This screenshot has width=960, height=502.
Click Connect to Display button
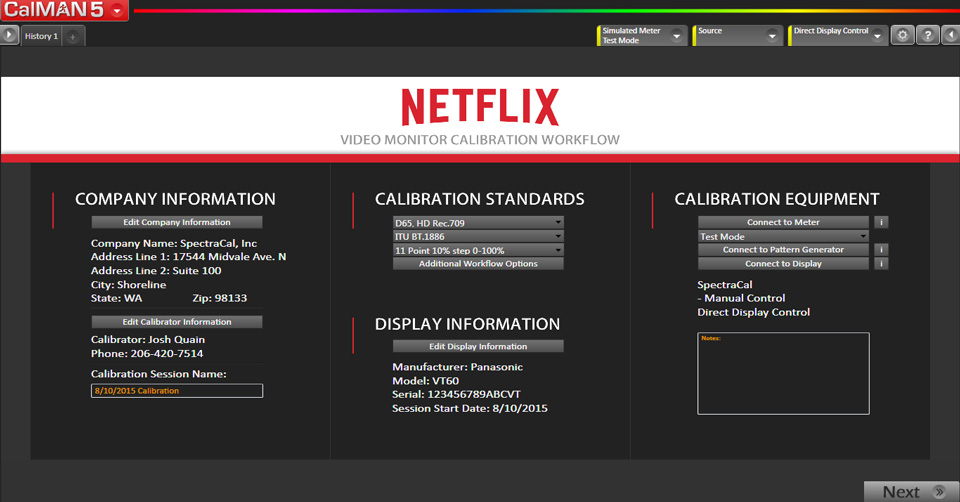783,264
